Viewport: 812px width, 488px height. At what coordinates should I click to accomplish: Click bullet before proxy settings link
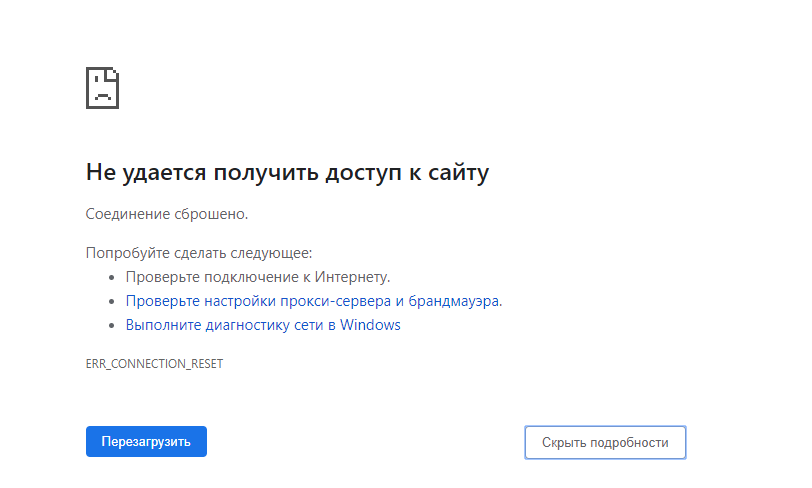coord(111,302)
